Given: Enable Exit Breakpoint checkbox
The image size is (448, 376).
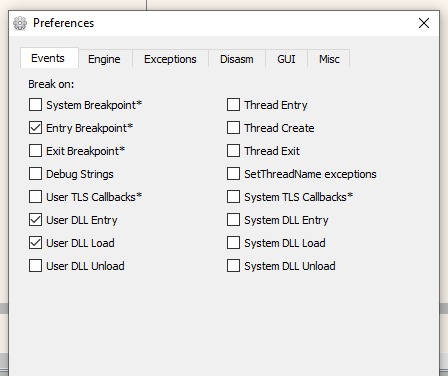Looking at the screenshot, I should (x=35, y=151).
